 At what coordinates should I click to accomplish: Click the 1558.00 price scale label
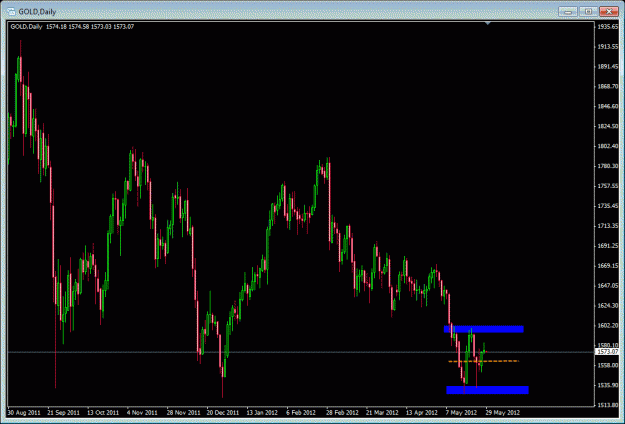pyautogui.click(x=608, y=365)
